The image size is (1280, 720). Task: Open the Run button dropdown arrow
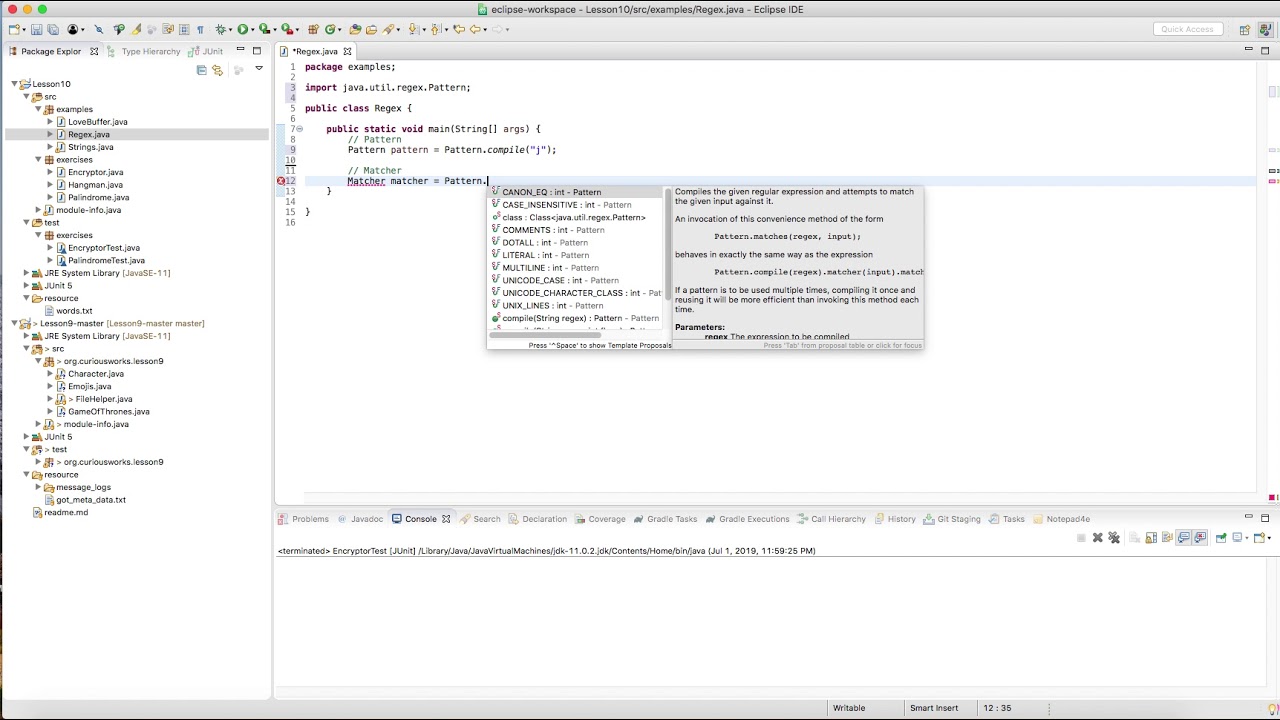click(253, 30)
